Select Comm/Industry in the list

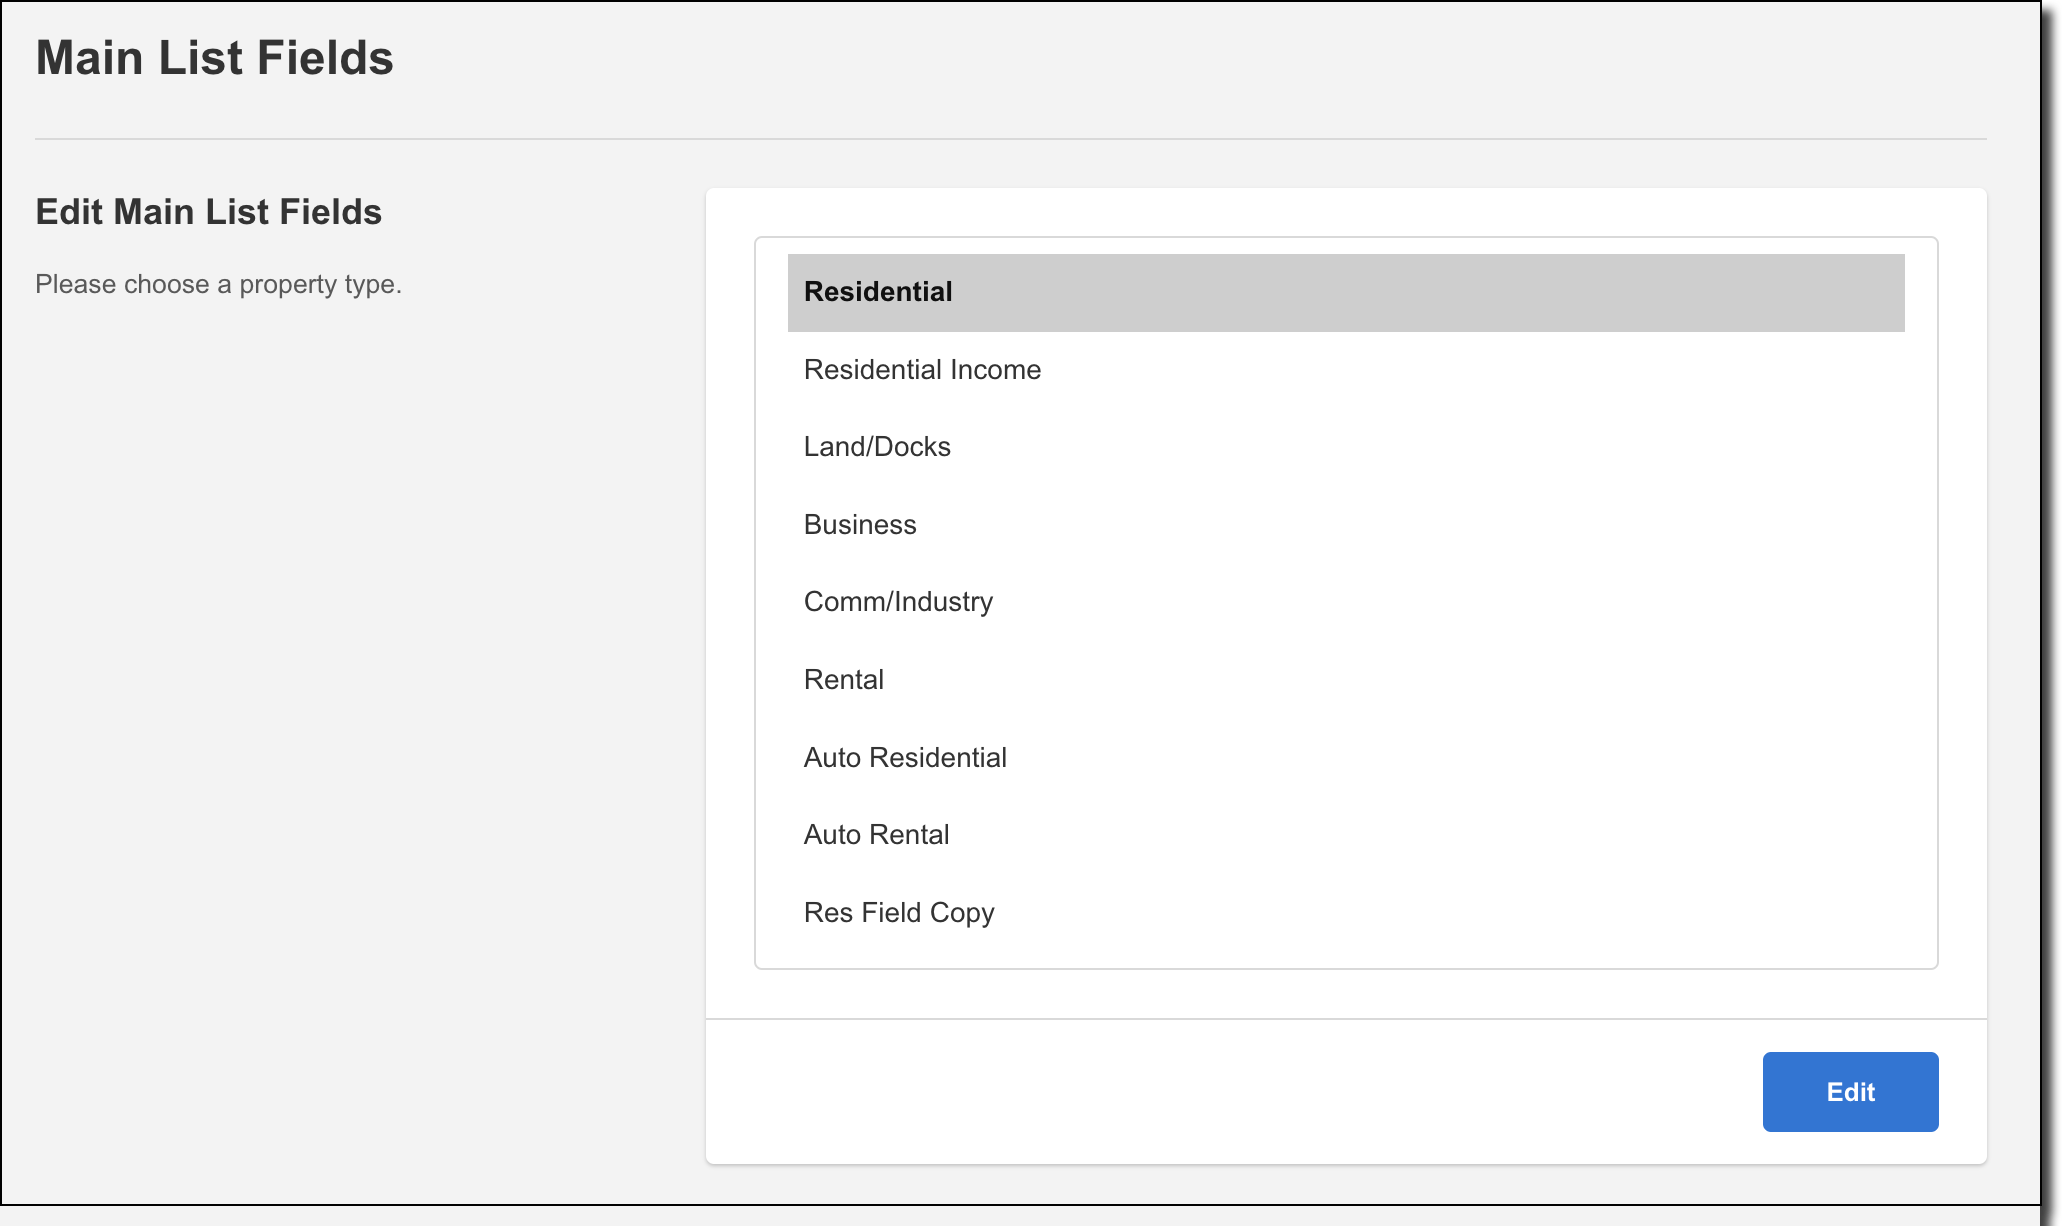click(1346, 602)
